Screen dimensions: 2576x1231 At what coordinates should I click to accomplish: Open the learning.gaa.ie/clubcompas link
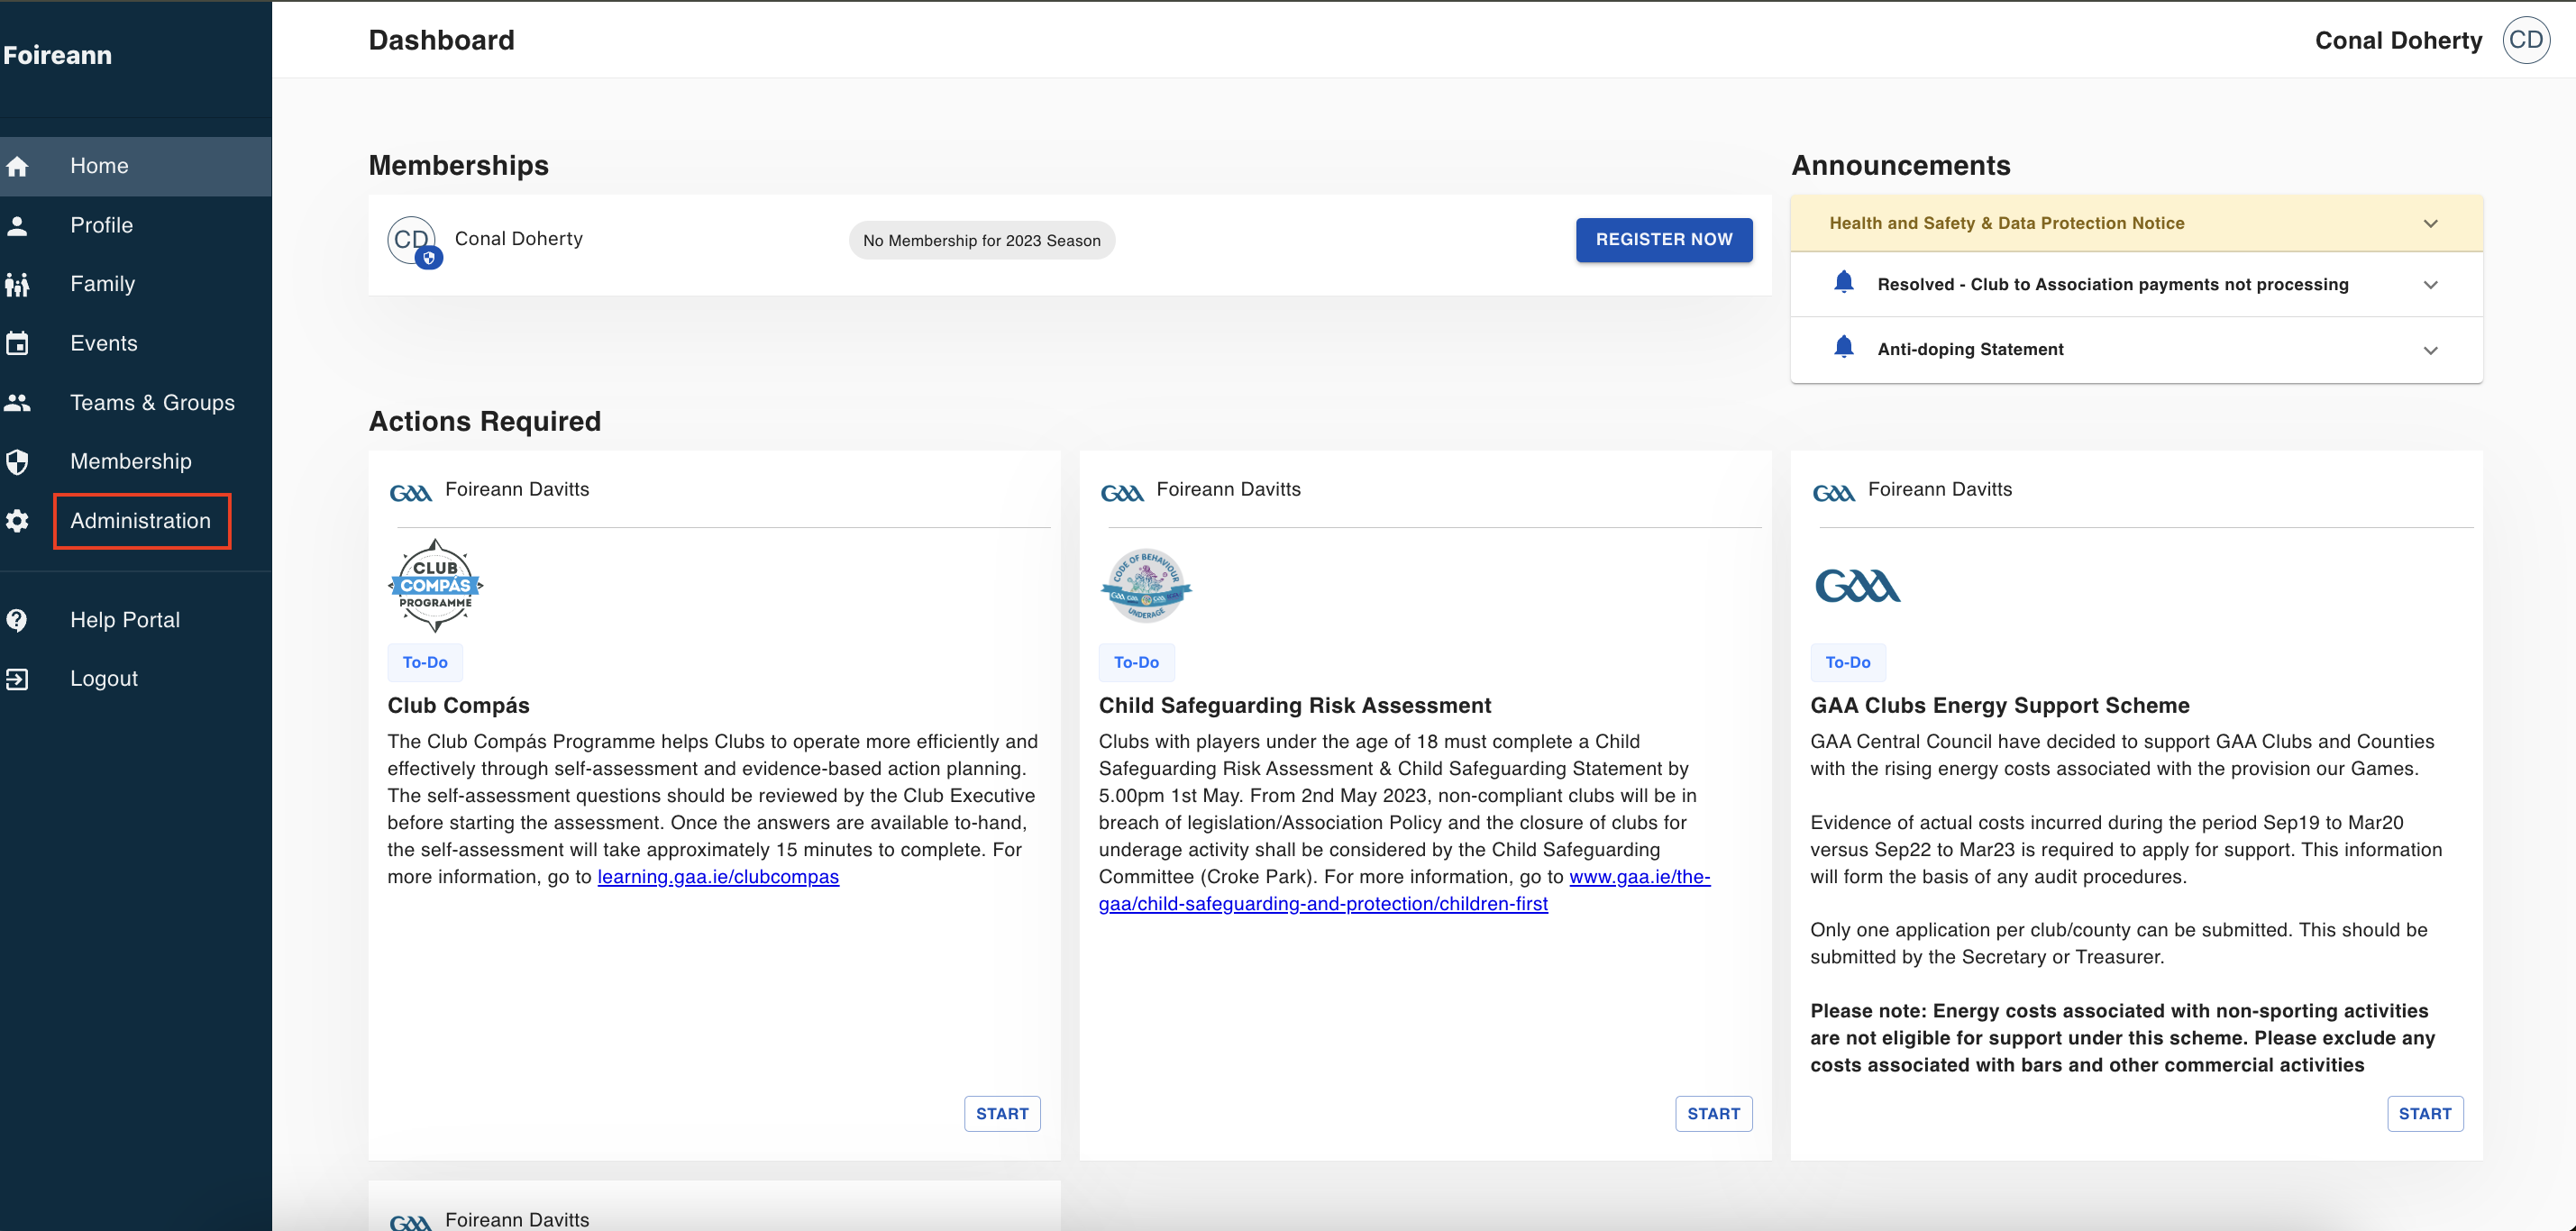(x=717, y=876)
